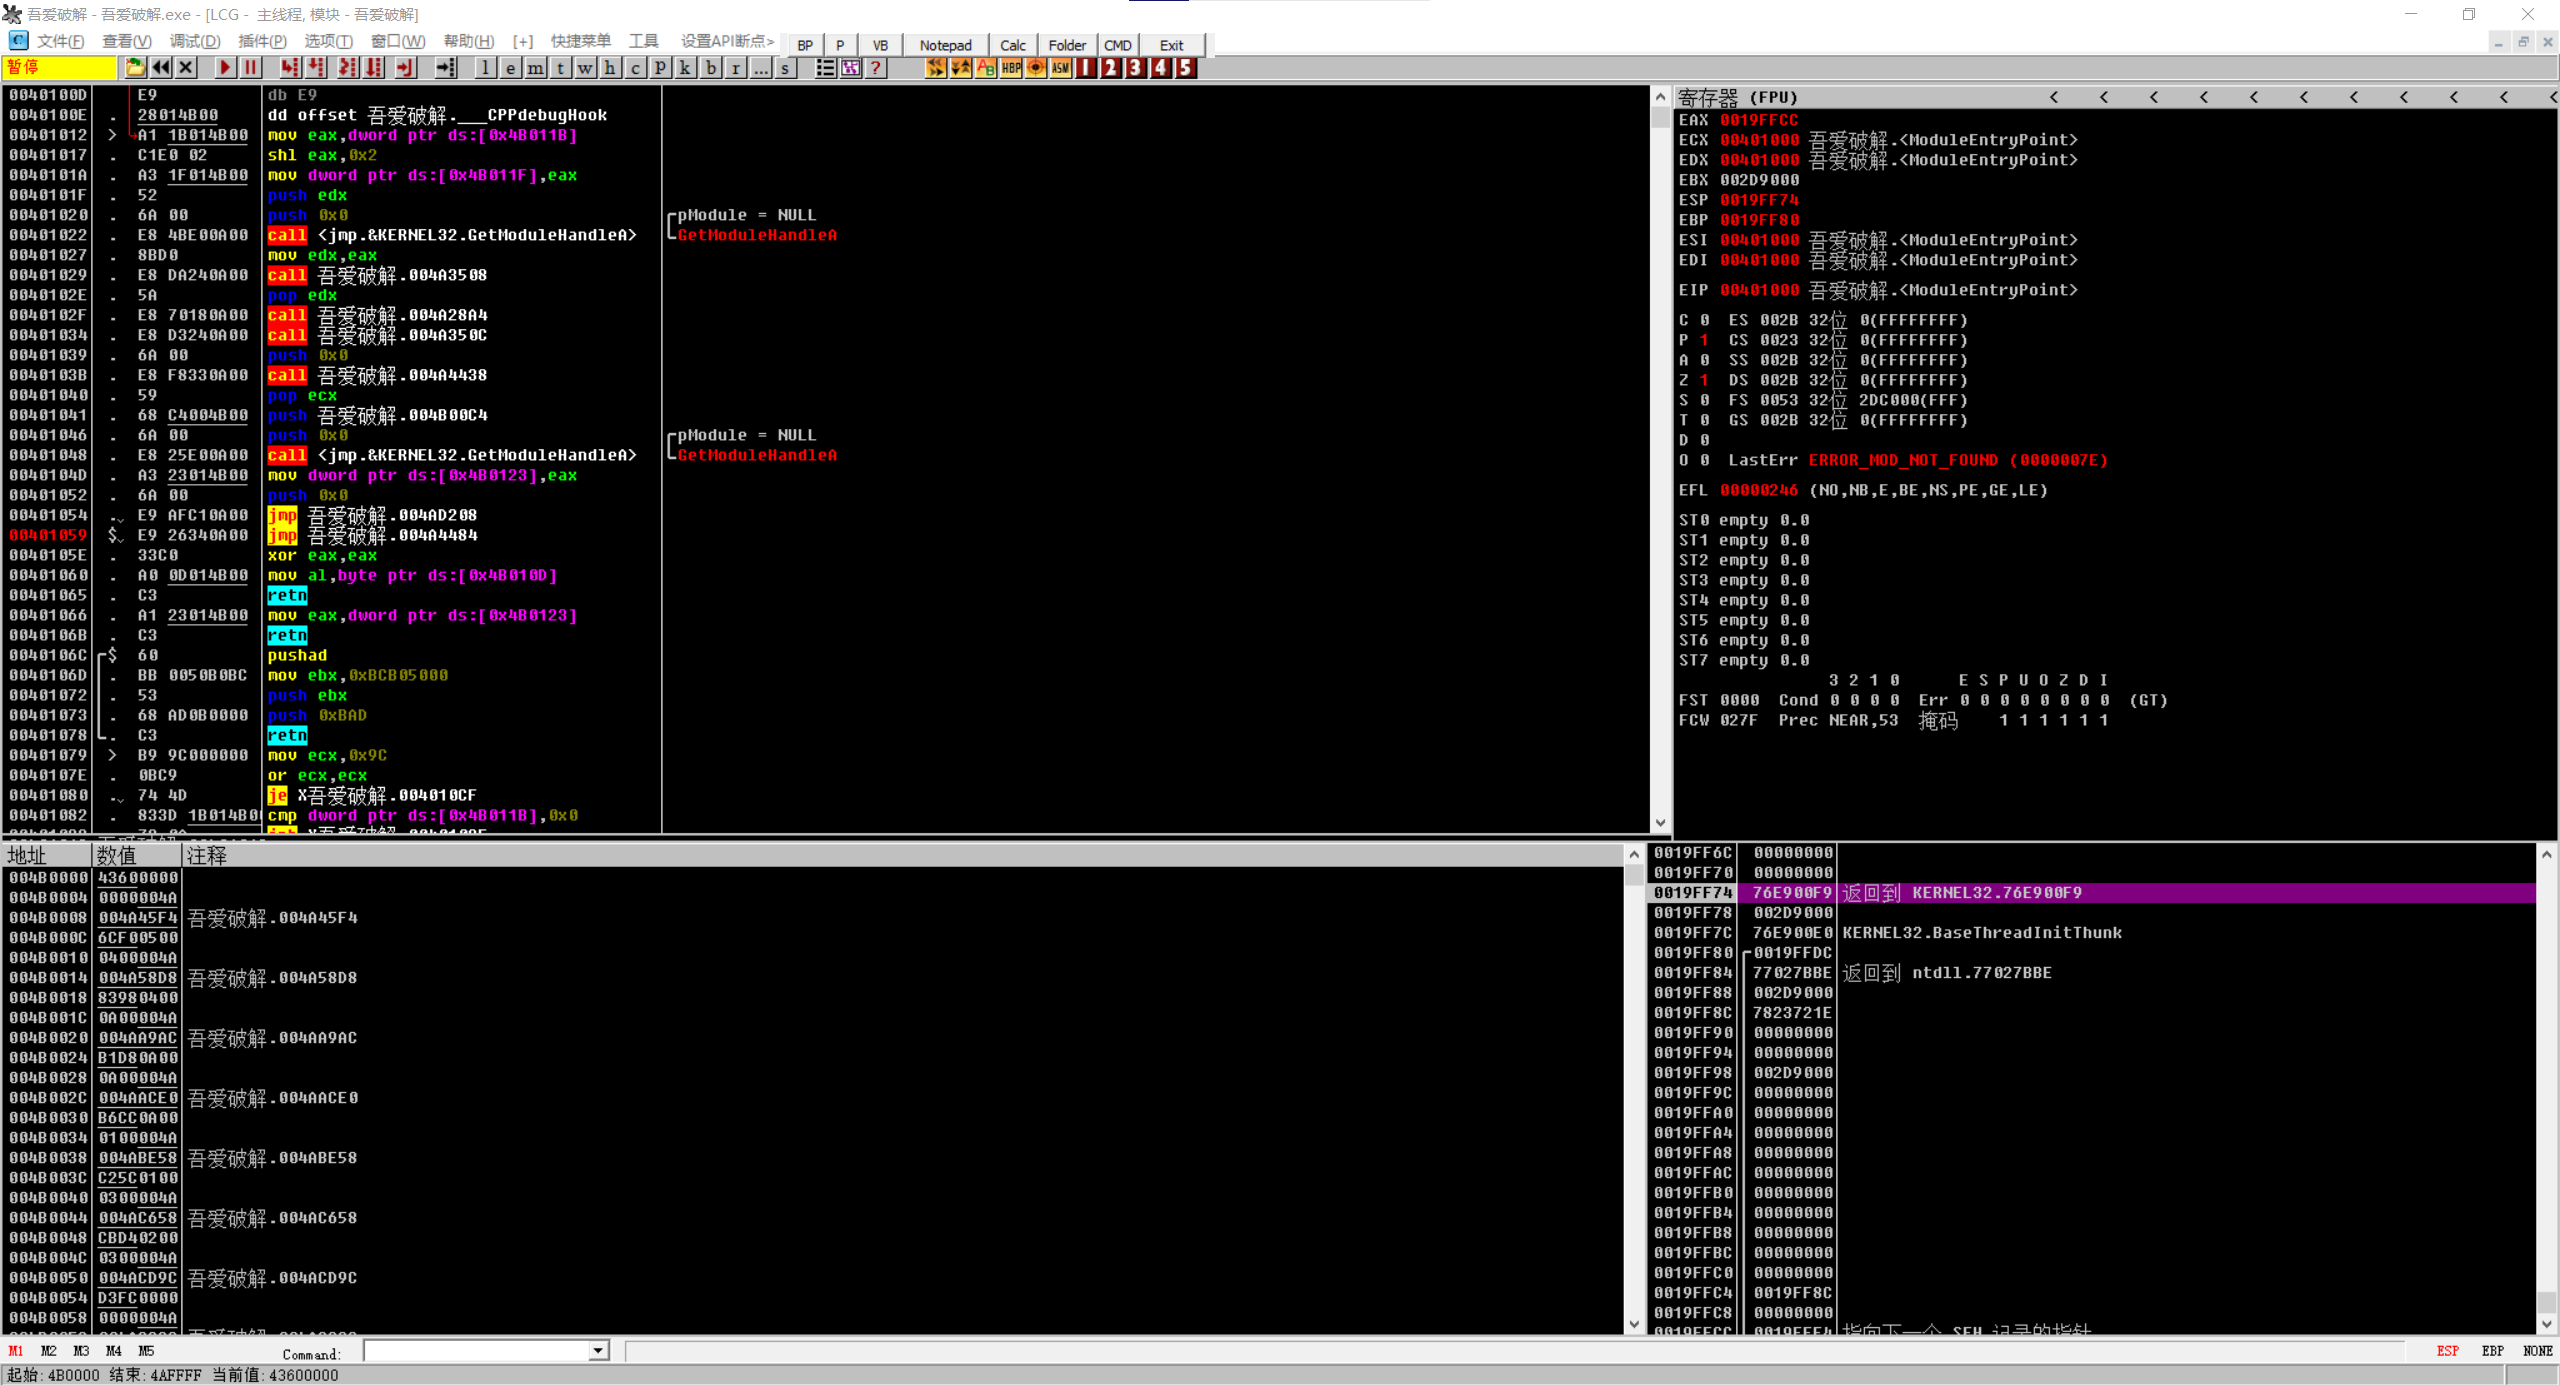Set stack addressing to NONE
The height and width of the screenshot is (1385, 2560).
pos(2537,1351)
